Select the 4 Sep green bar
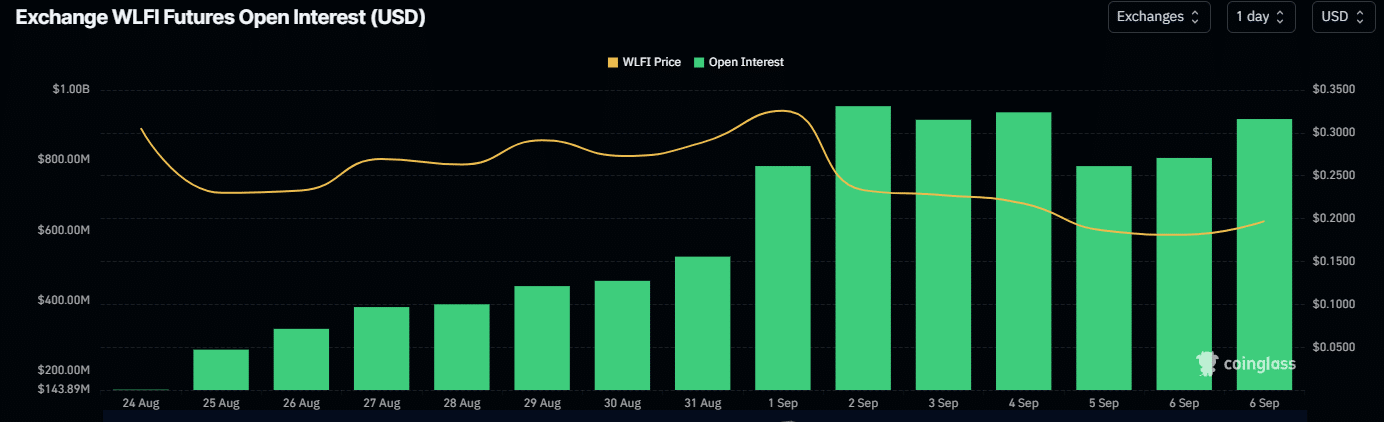This screenshot has width=1384, height=422. click(x=1023, y=251)
